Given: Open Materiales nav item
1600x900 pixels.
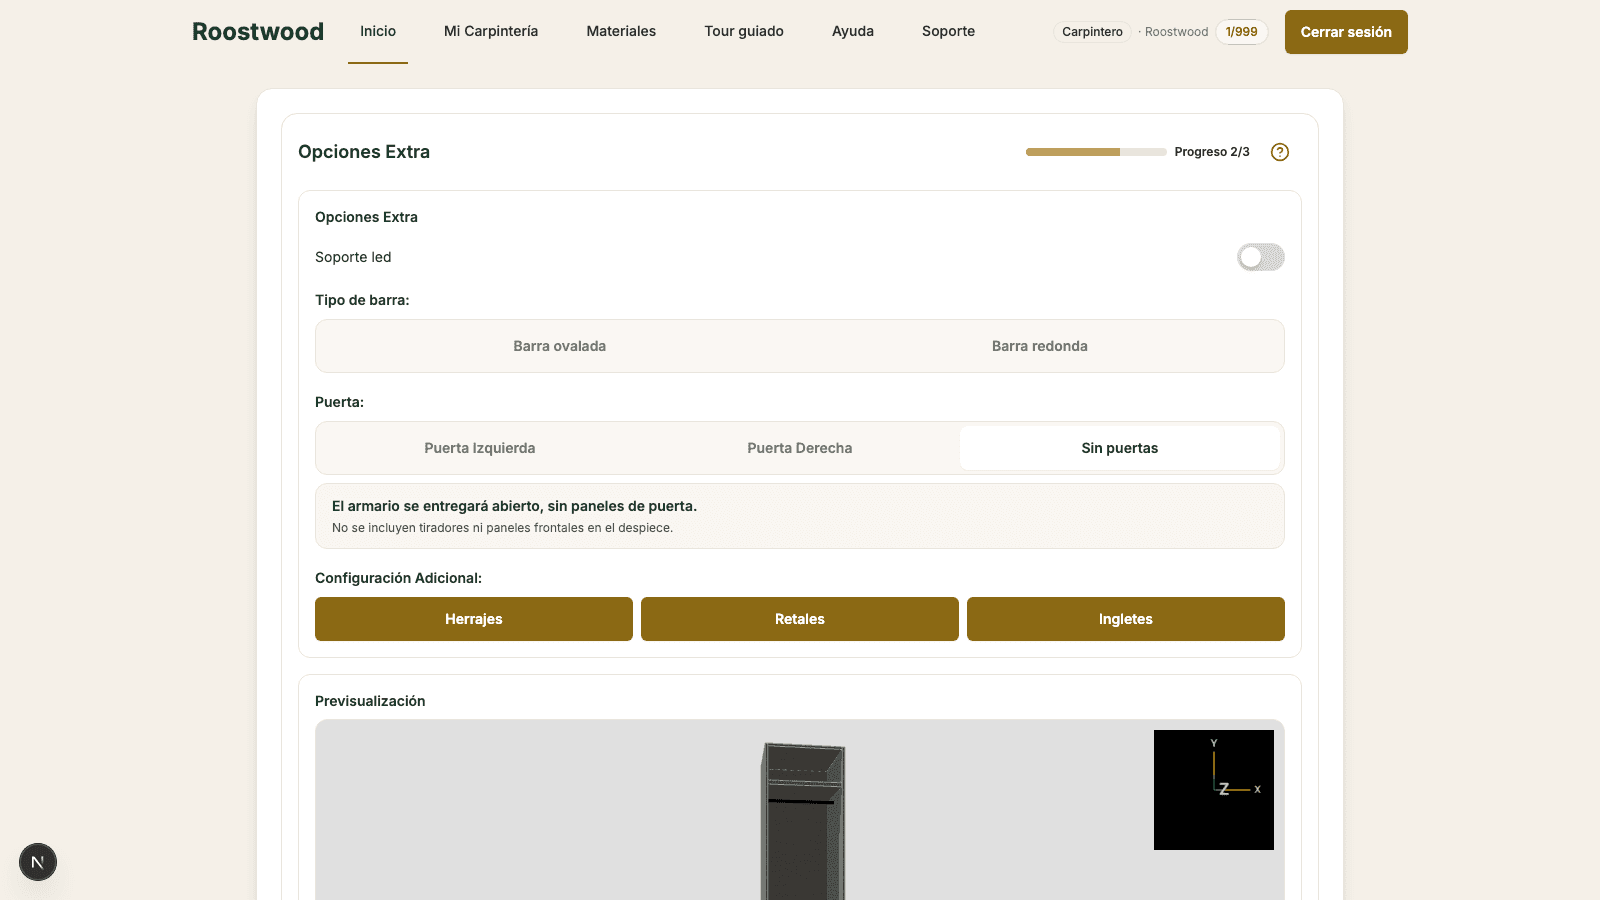Looking at the screenshot, I should [621, 31].
